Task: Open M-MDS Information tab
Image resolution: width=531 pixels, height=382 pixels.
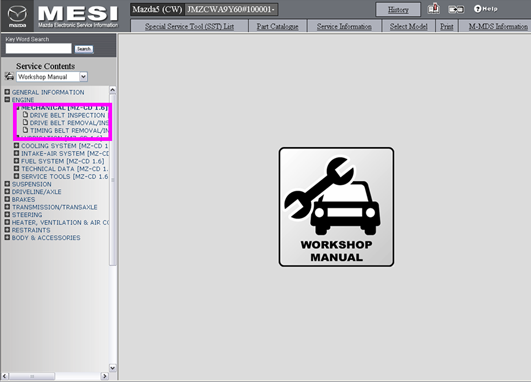Action: tap(495, 26)
